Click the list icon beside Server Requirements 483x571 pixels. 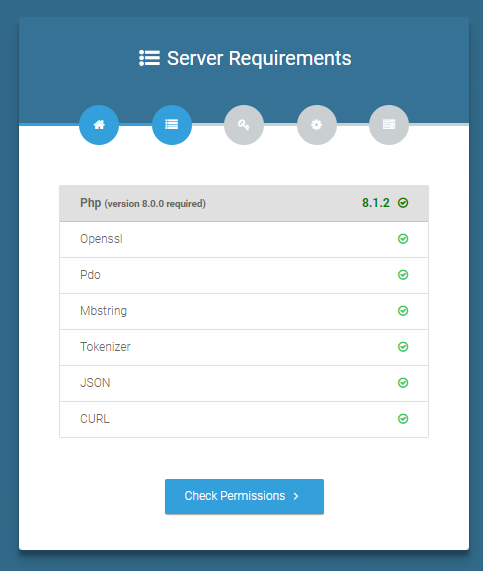(x=149, y=58)
